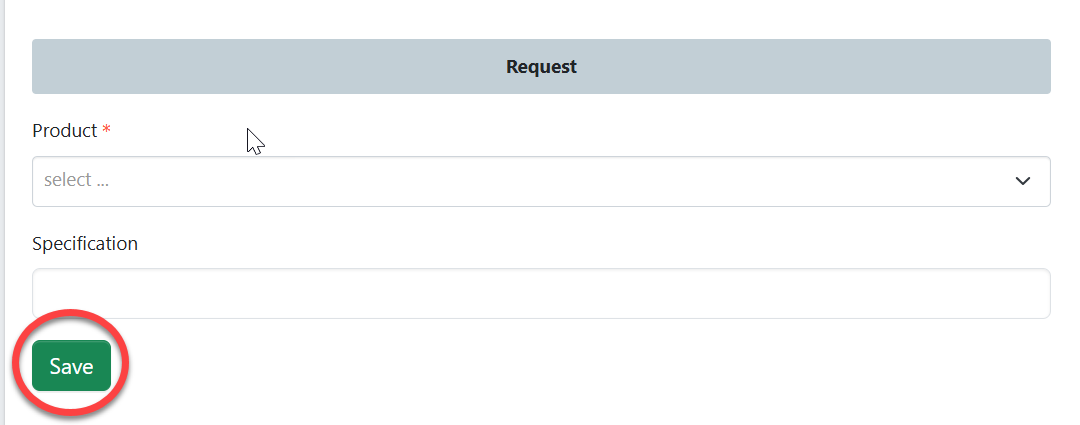Screen dimensions: 1080x425
Task: Activate the field under the Product label
Action: 540,181
